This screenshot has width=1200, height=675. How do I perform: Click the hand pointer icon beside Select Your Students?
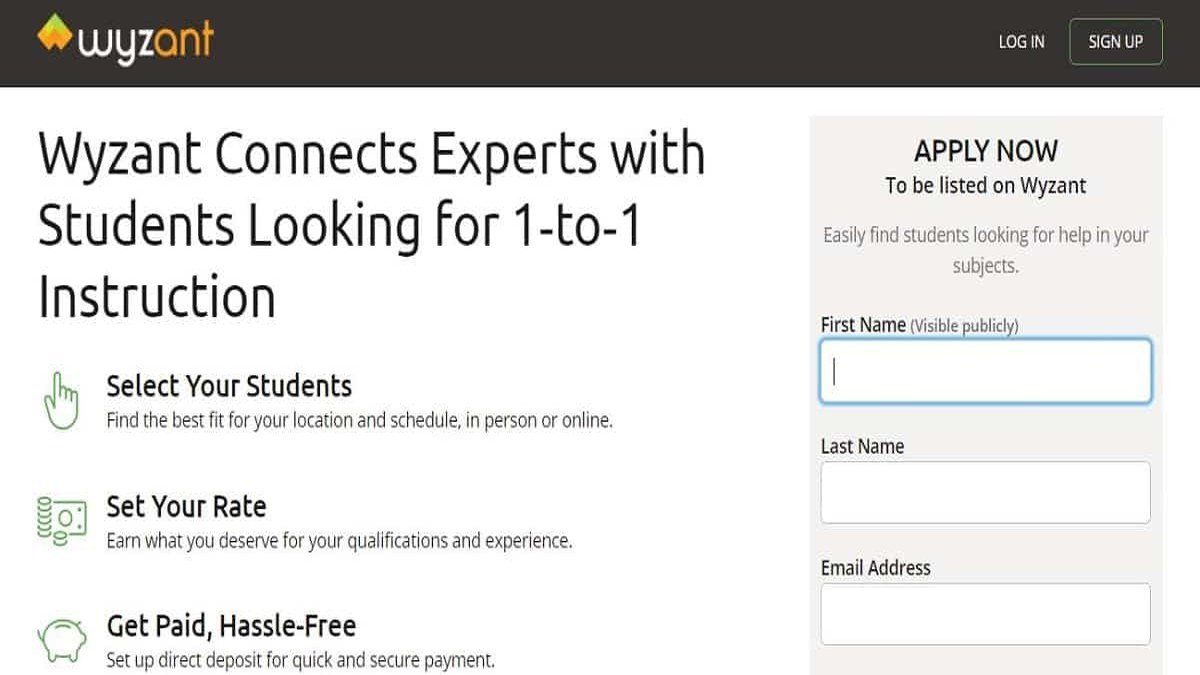click(x=60, y=400)
